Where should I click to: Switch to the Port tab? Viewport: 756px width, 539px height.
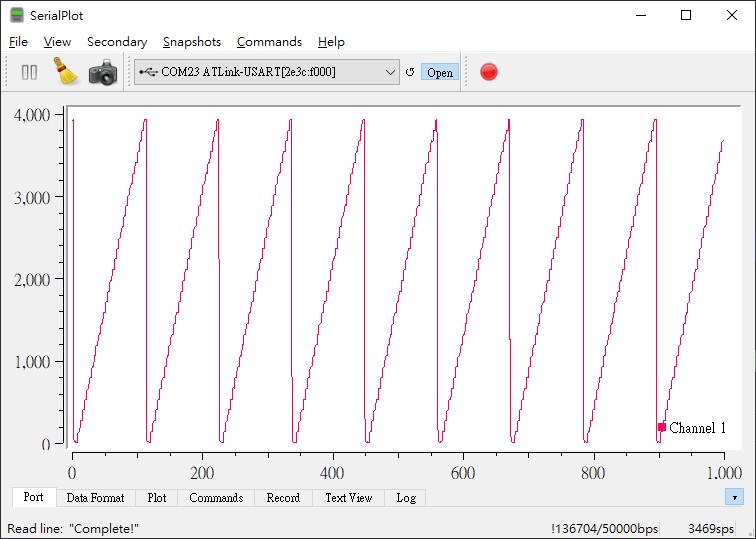(33, 497)
